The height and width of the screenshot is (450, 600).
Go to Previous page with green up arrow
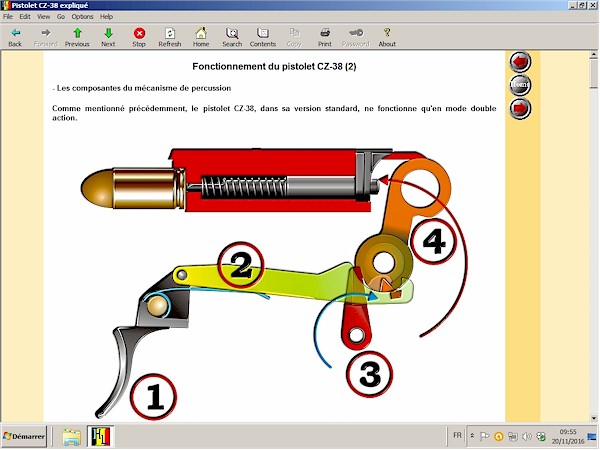click(77, 38)
